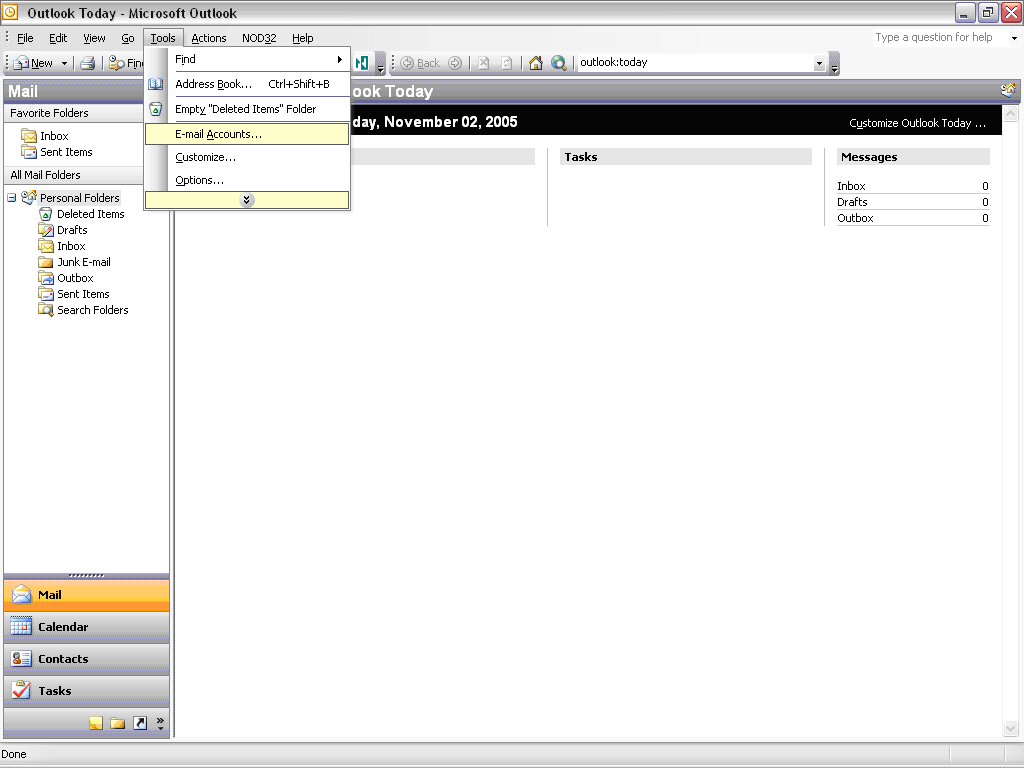Viewport: 1024px width, 768px height.
Task: Click the Outbox link under Messages
Action: (x=855, y=218)
